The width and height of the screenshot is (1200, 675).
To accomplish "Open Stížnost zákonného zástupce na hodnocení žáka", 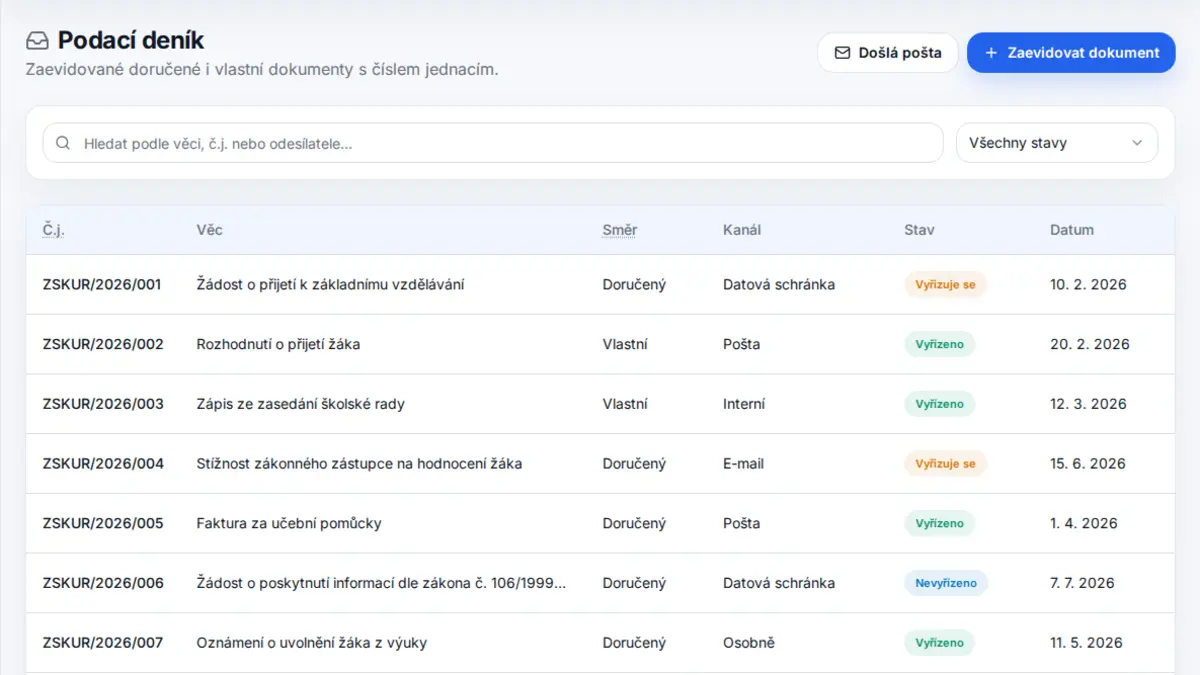I will 359,463.
